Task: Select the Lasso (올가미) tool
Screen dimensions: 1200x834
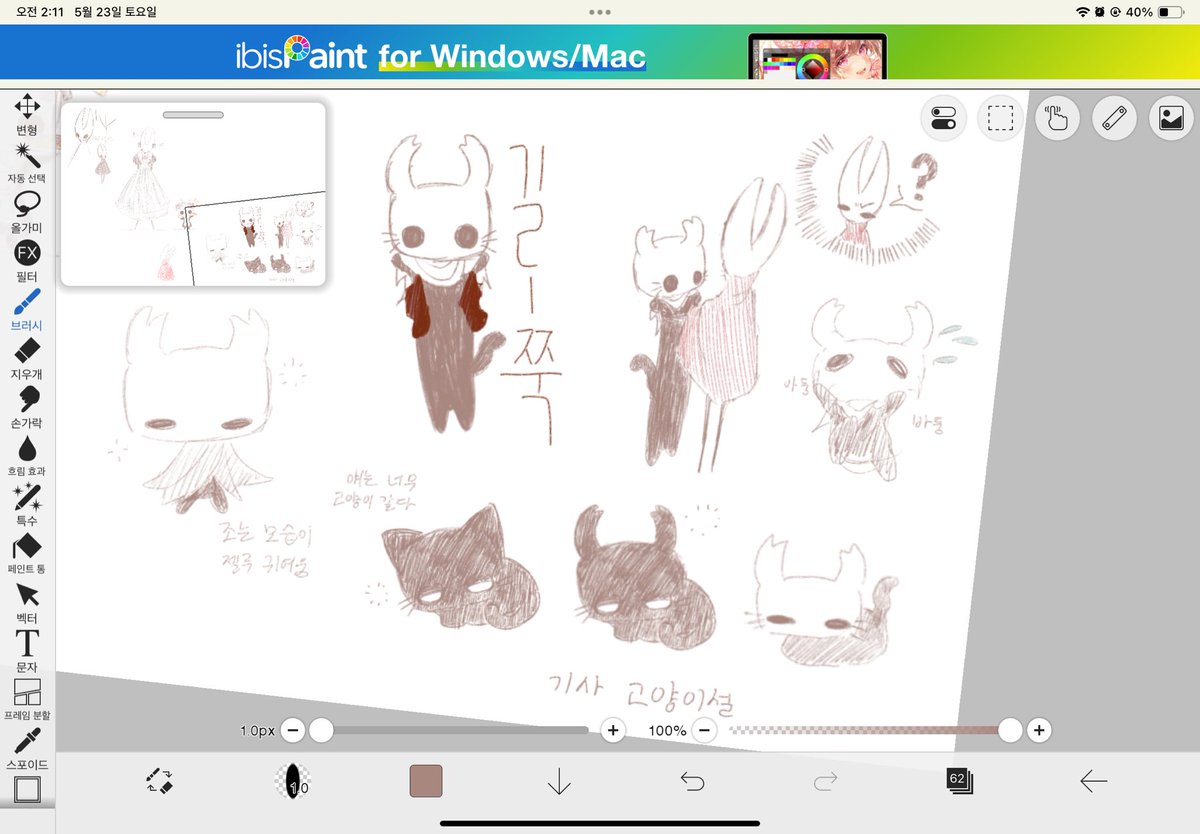Action: click(27, 212)
